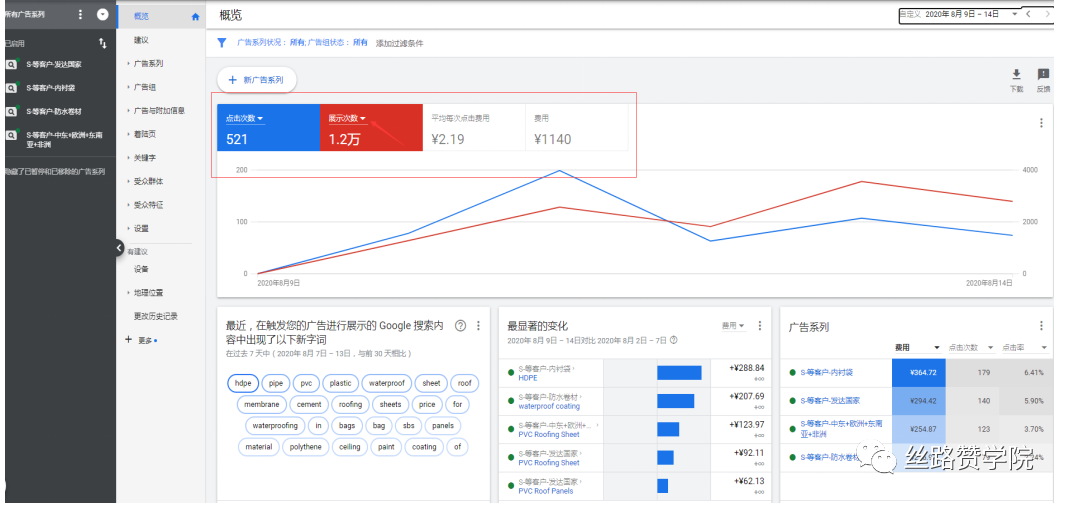
Task: Open the 展示次数 metric dropdown on the red card
Action: click(347, 119)
